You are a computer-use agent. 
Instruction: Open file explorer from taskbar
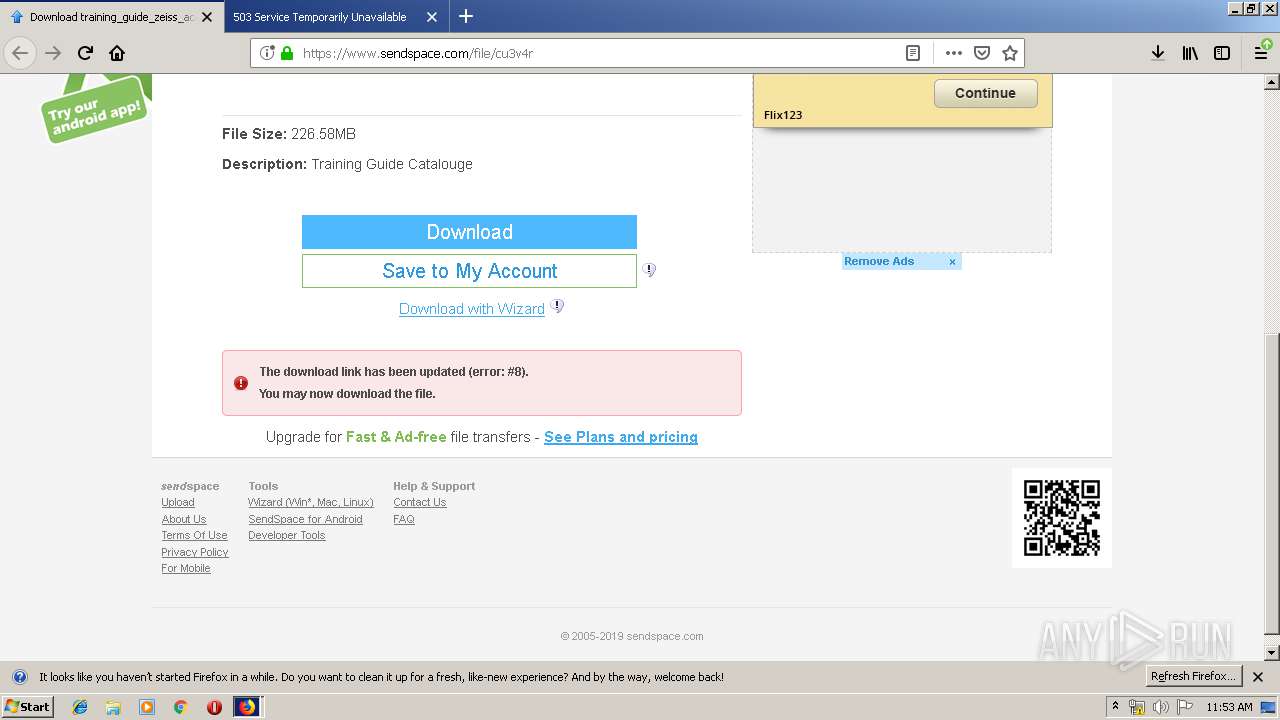[113, 707]
